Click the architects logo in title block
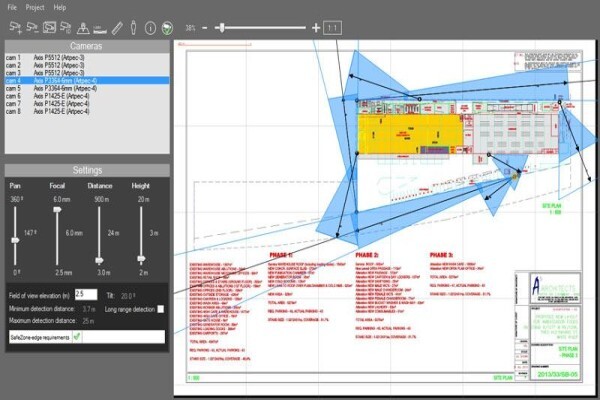Viewport: 600px width, 400px height. click(x=555, y=288)
